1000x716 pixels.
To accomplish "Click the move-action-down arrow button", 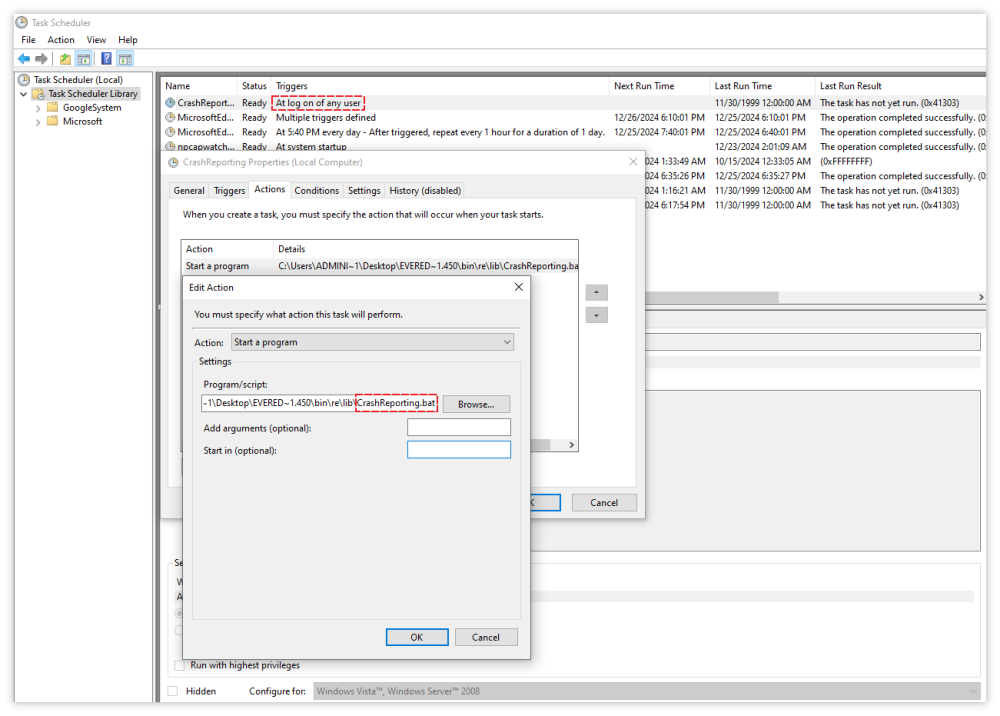I will pyautogui.click(x=596, y=315).
